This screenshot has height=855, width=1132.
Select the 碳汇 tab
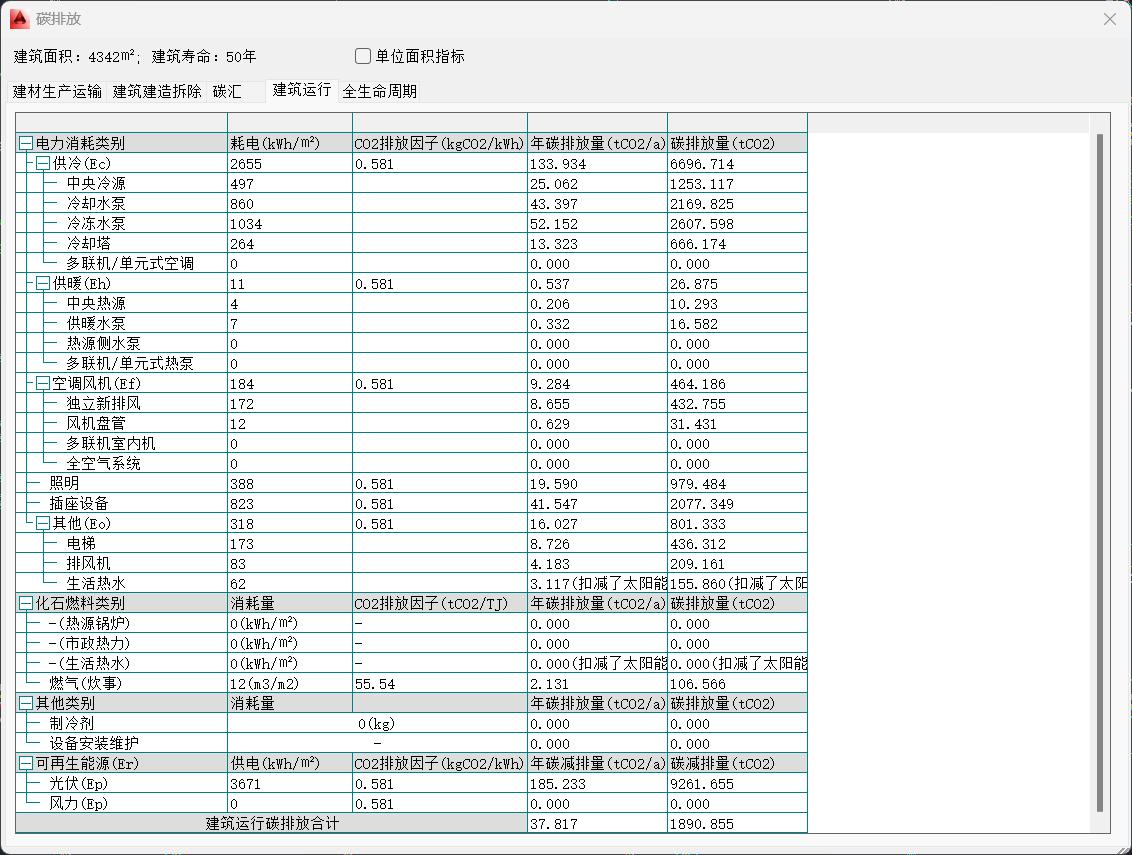(228, 91)
